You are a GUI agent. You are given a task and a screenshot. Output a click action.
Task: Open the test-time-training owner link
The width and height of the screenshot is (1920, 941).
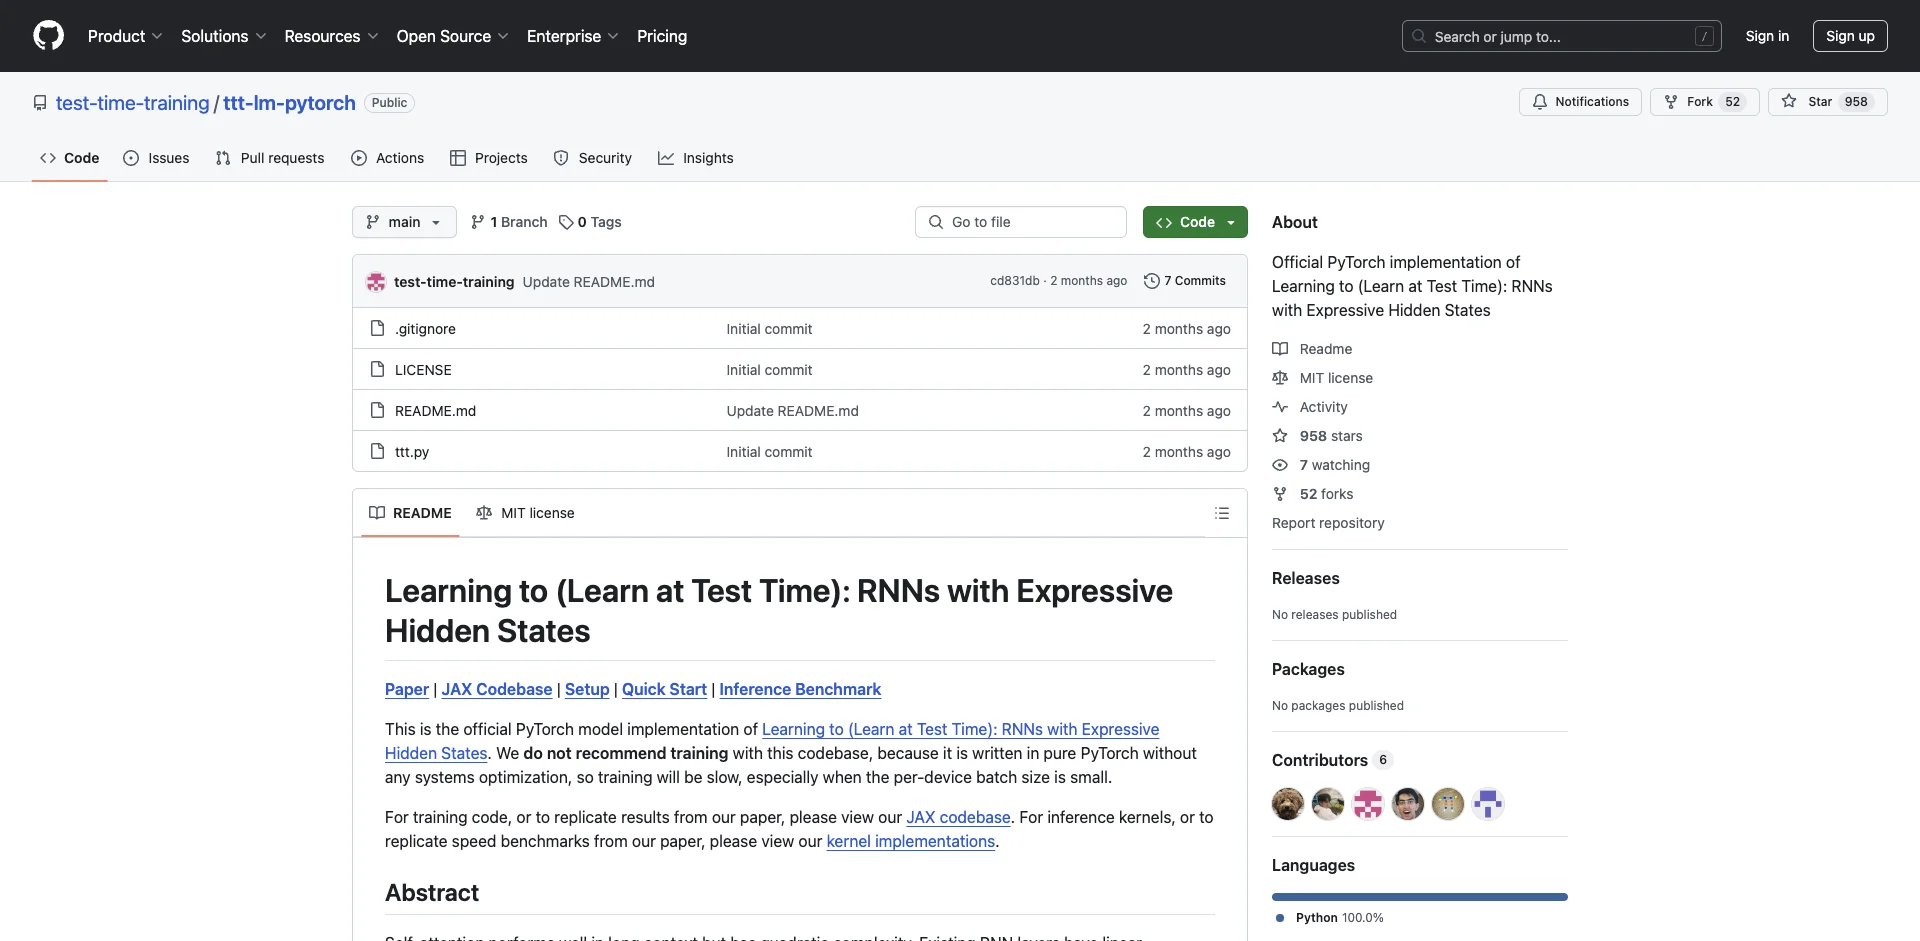(133, 103)
